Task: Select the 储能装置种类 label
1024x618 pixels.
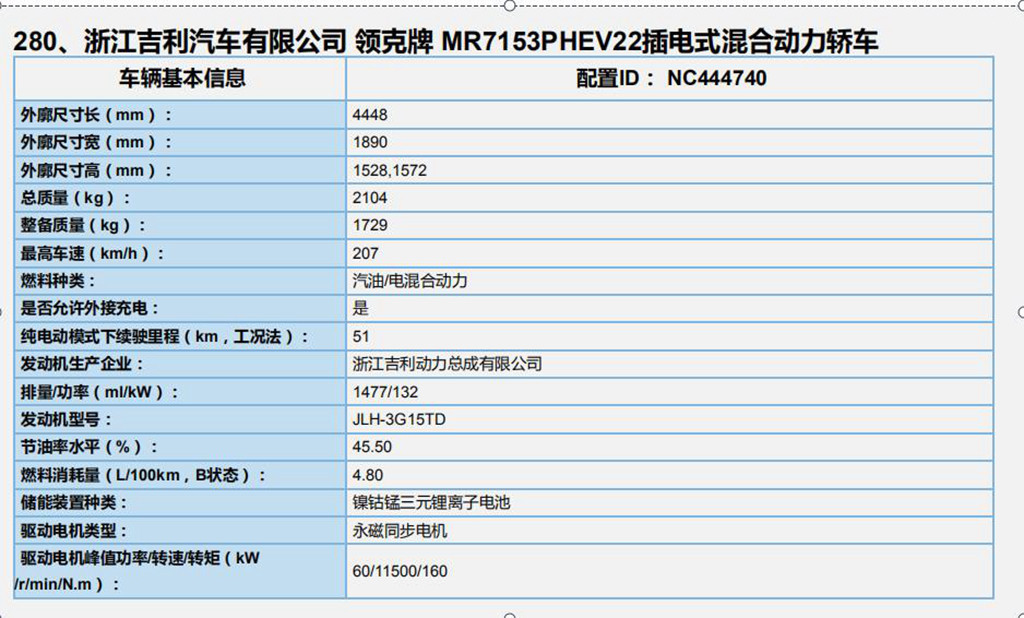Action: [x=73, y=502]
